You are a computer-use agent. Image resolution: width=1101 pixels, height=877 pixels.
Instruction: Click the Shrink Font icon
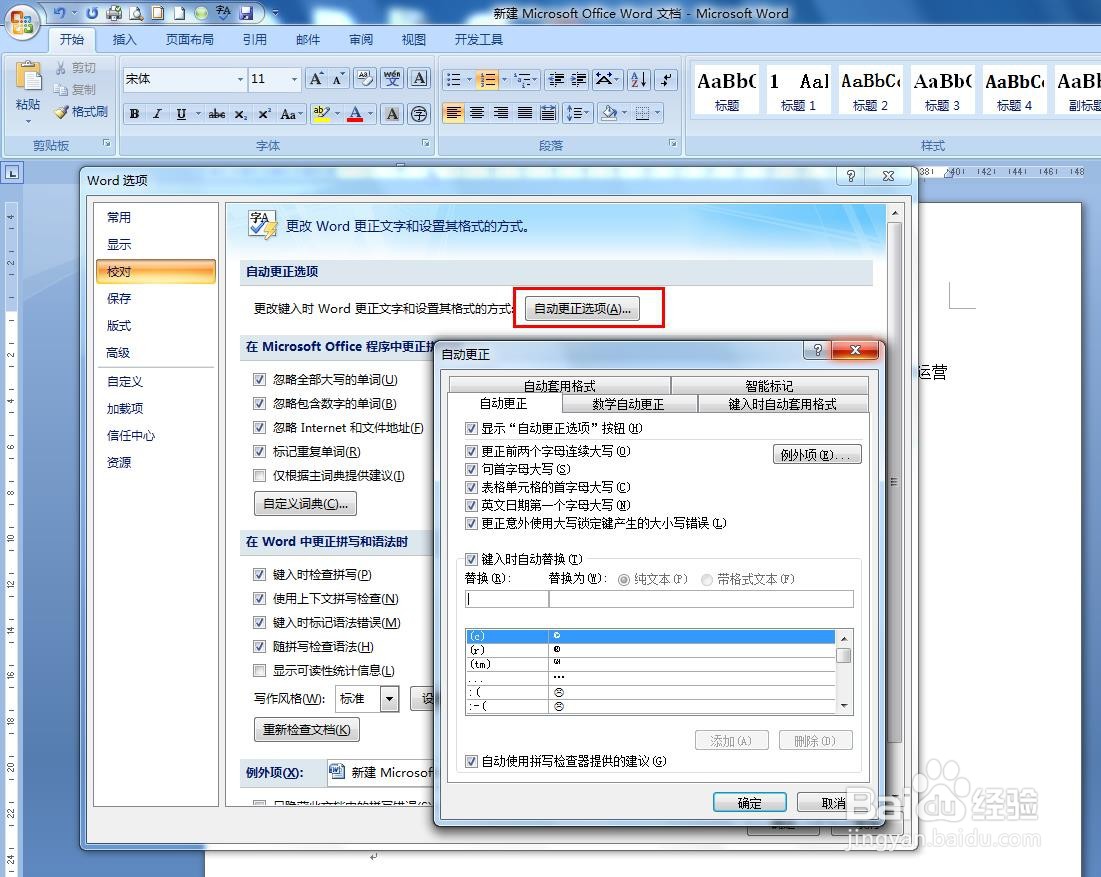coord(338,79)
